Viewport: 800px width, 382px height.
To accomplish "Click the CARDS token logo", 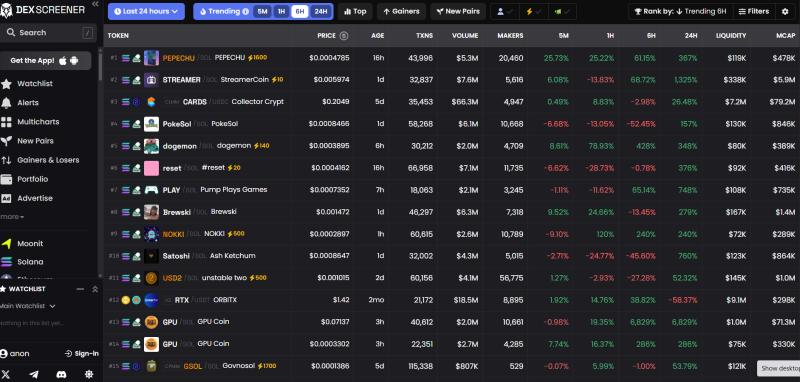I will coord(152,102).
